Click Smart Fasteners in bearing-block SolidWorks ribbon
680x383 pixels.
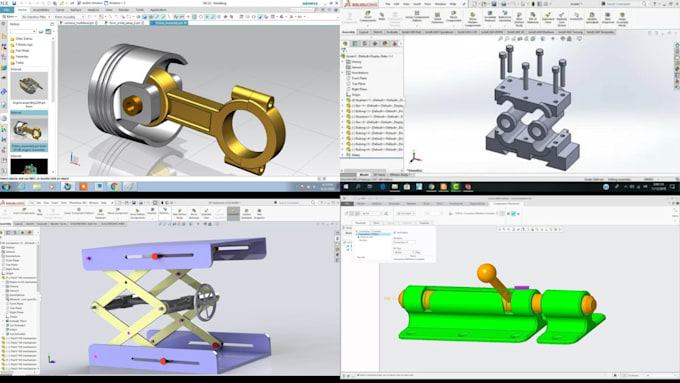tap(437, 18)
